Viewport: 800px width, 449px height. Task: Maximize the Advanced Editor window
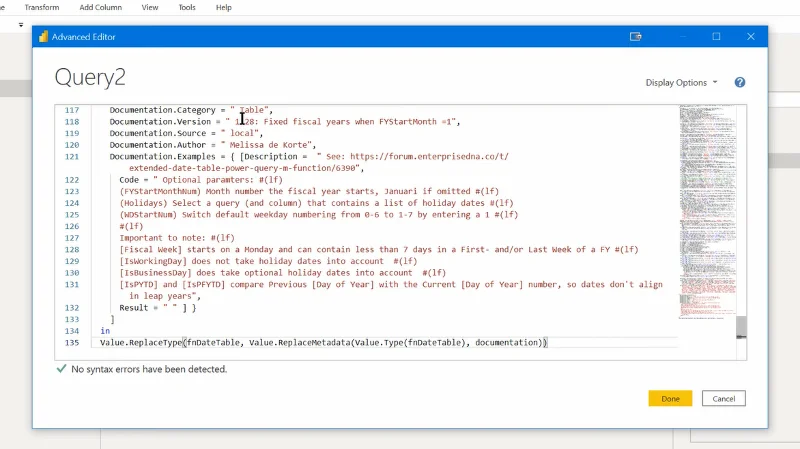pyautogui.click(x=716, y=37)
